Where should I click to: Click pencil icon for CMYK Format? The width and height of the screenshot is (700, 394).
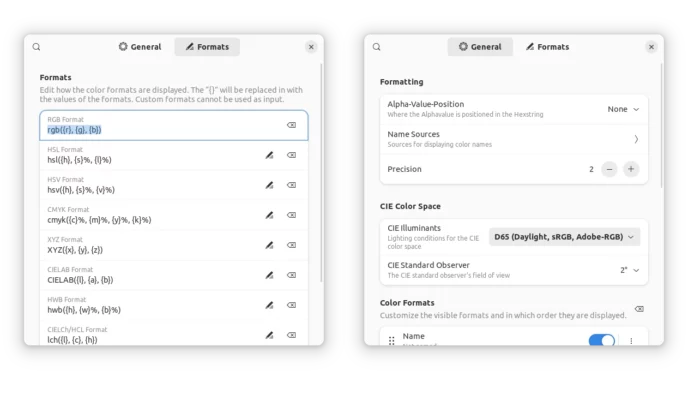pos(269,215)
